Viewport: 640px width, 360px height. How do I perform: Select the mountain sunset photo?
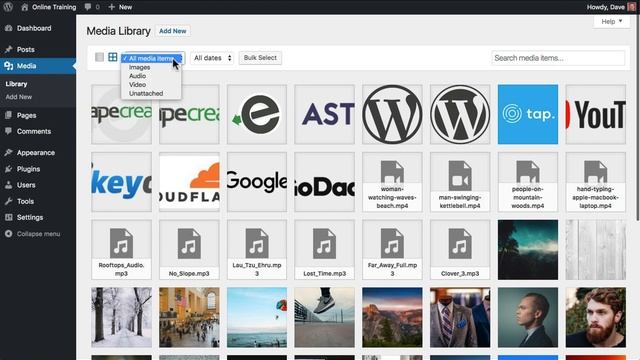click(x=392, y=318)
